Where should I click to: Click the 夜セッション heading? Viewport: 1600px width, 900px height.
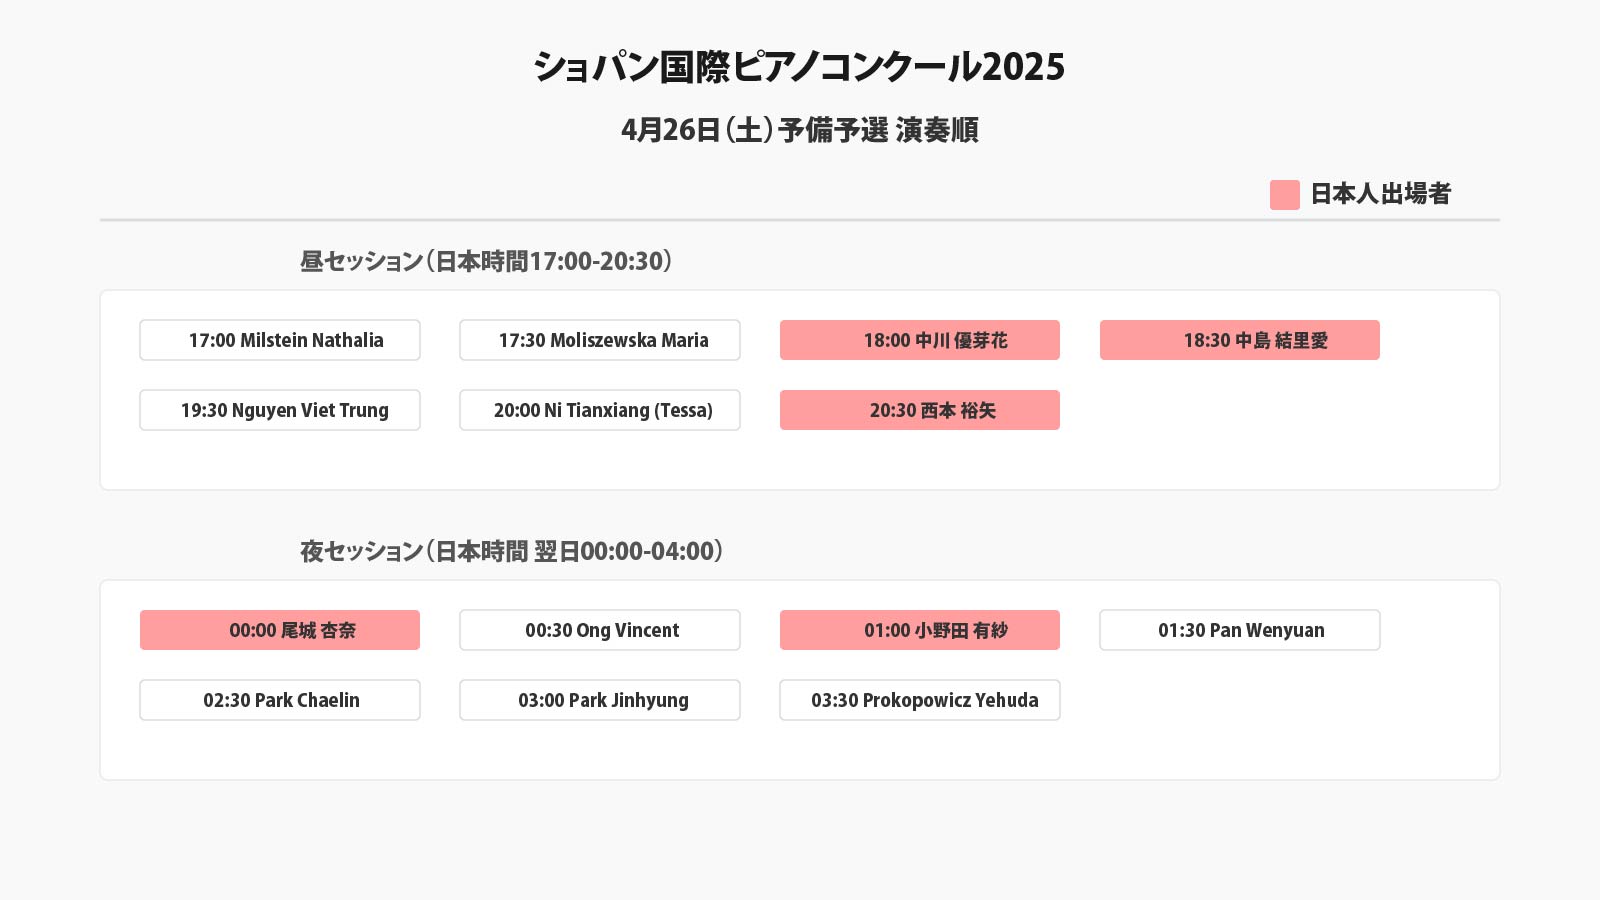pos(511,551)
